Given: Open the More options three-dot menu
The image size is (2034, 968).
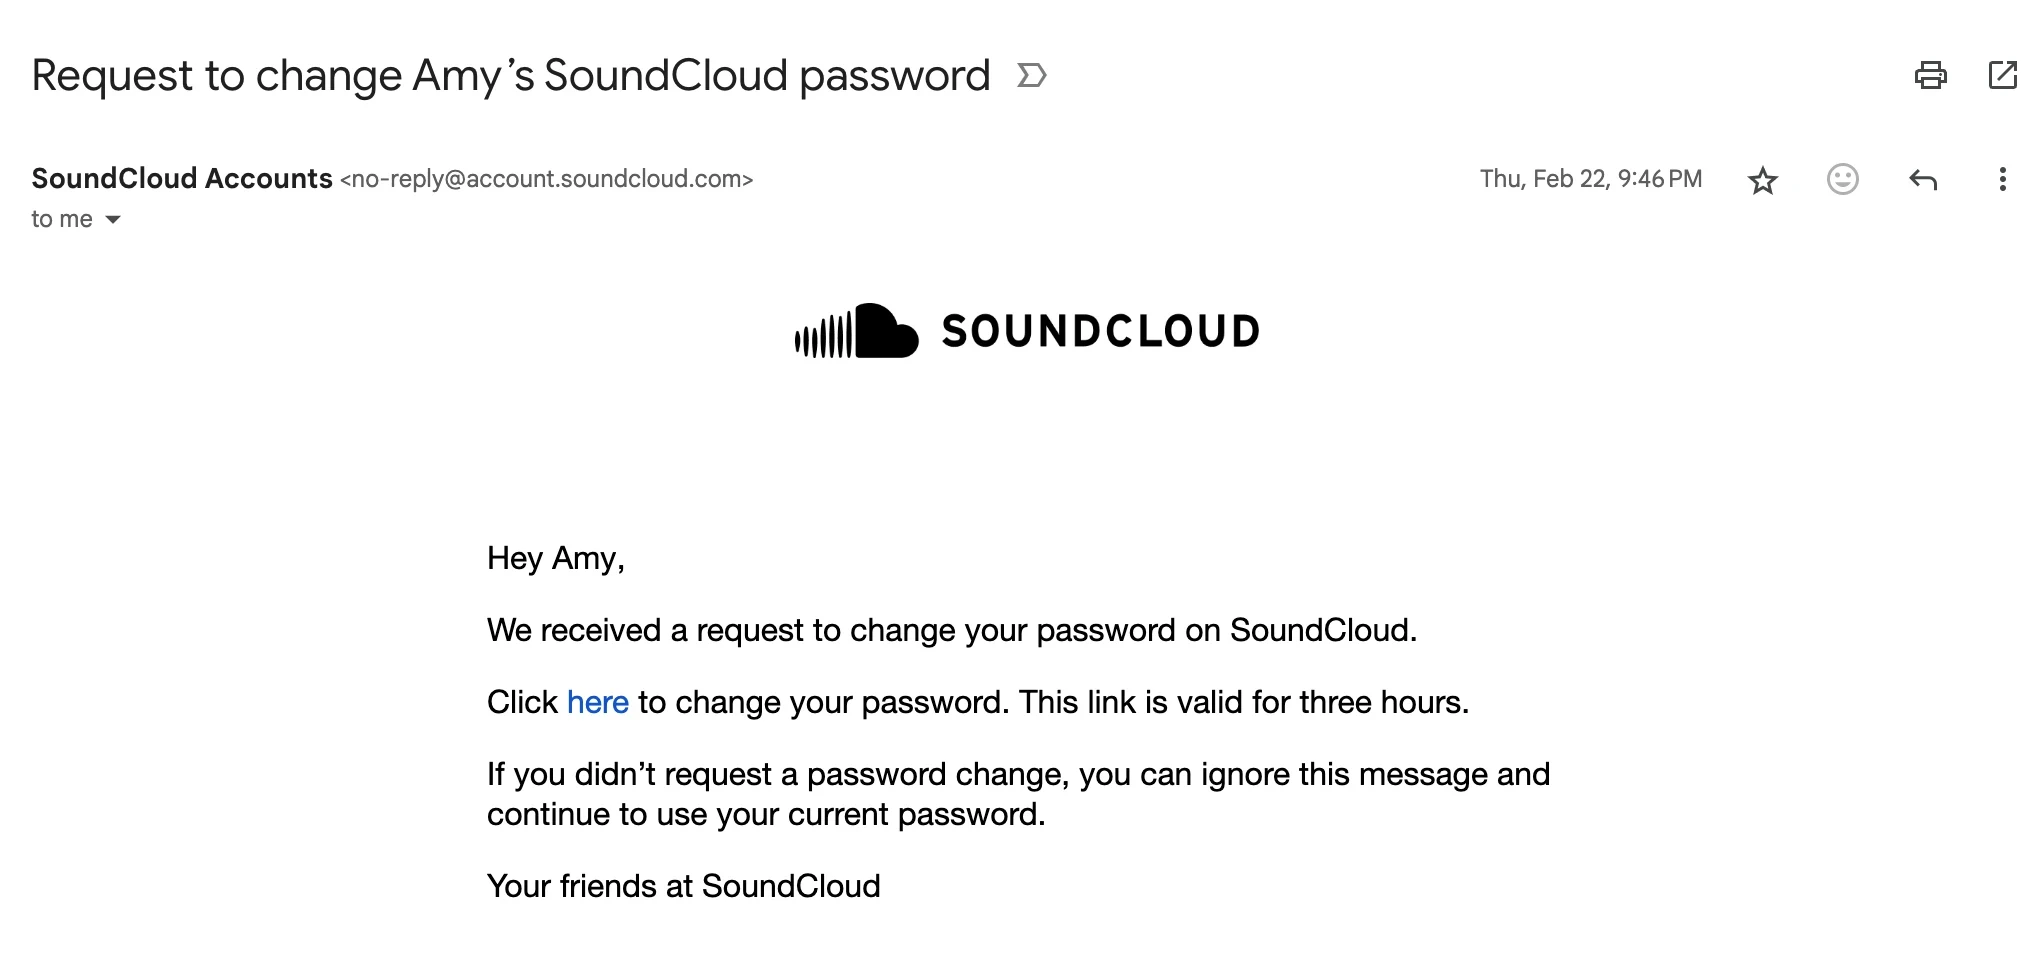Looking at the screenshot, I should coord(2001,180).
